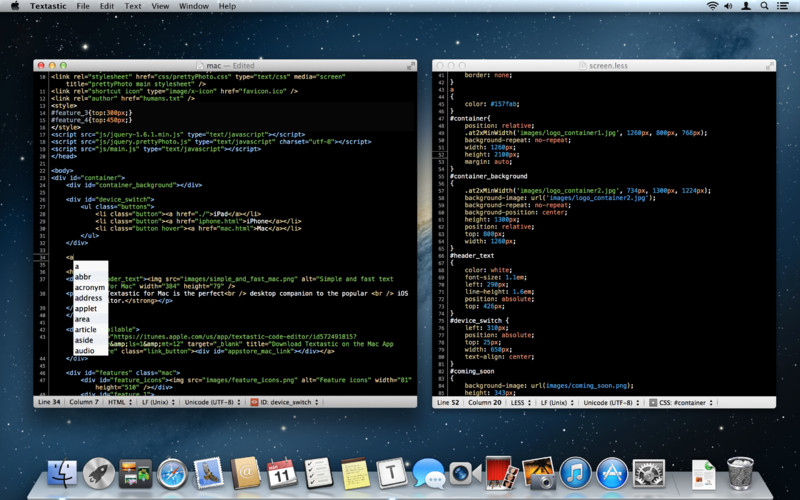Image resolution: width=800 pixels, height=500 pixels.
Task: Click the Wi-Fi status icon
Action: (712, 6)
